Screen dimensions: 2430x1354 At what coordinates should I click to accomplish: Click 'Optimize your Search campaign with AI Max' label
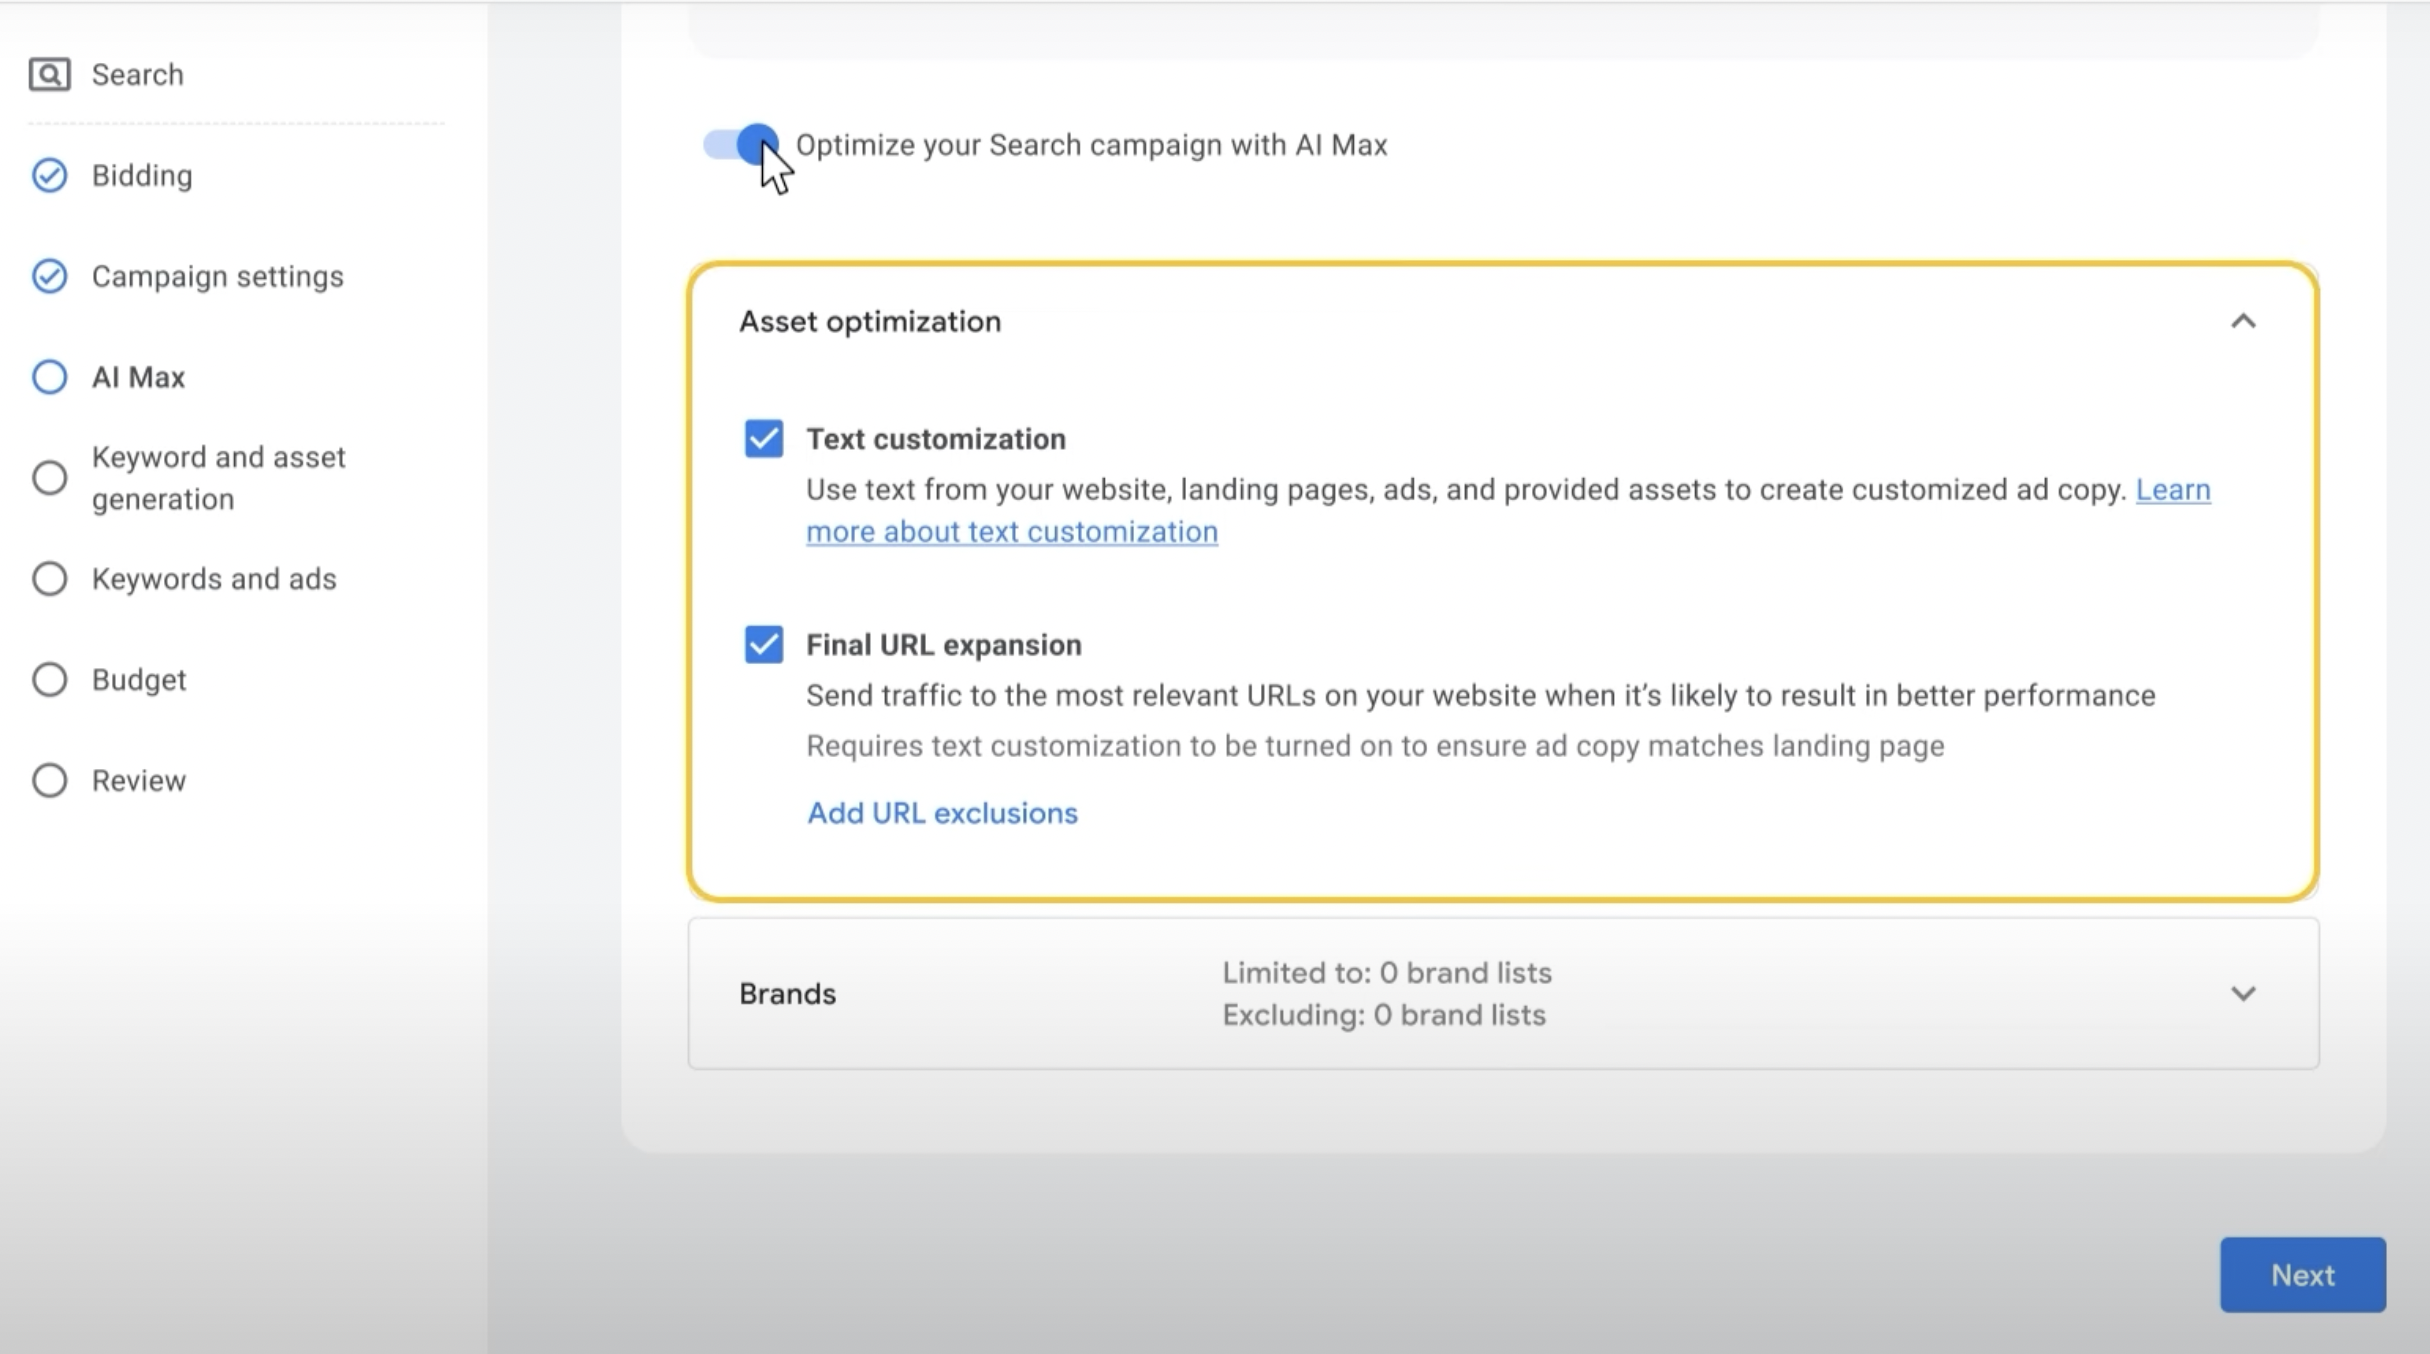pos(1091,145)
